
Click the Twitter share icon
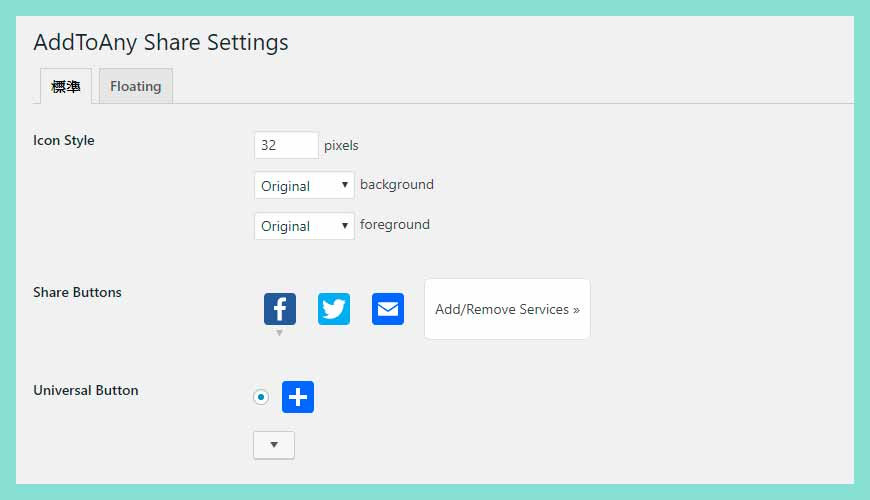334,308
